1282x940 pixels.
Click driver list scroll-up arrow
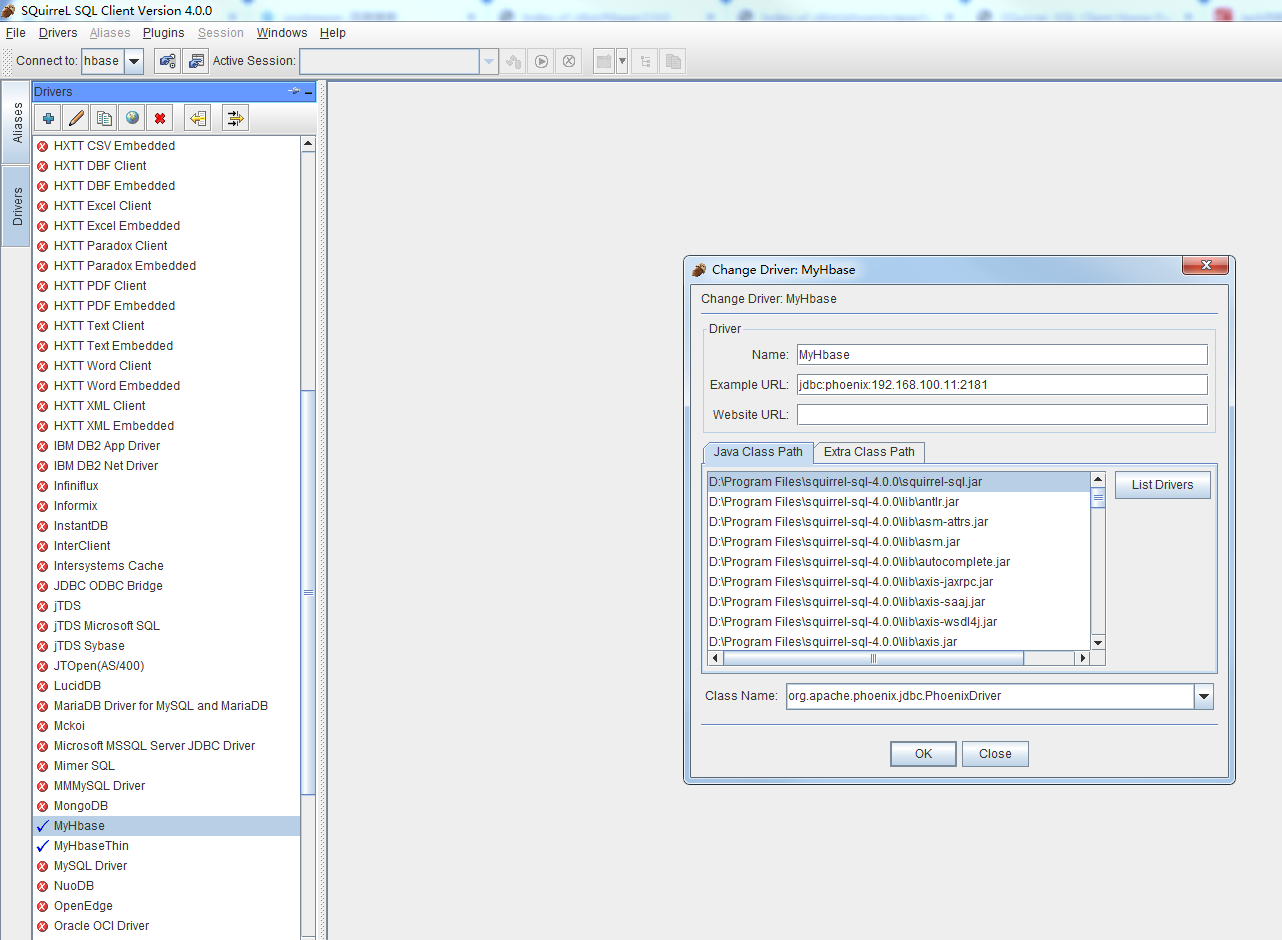(308, 144)
